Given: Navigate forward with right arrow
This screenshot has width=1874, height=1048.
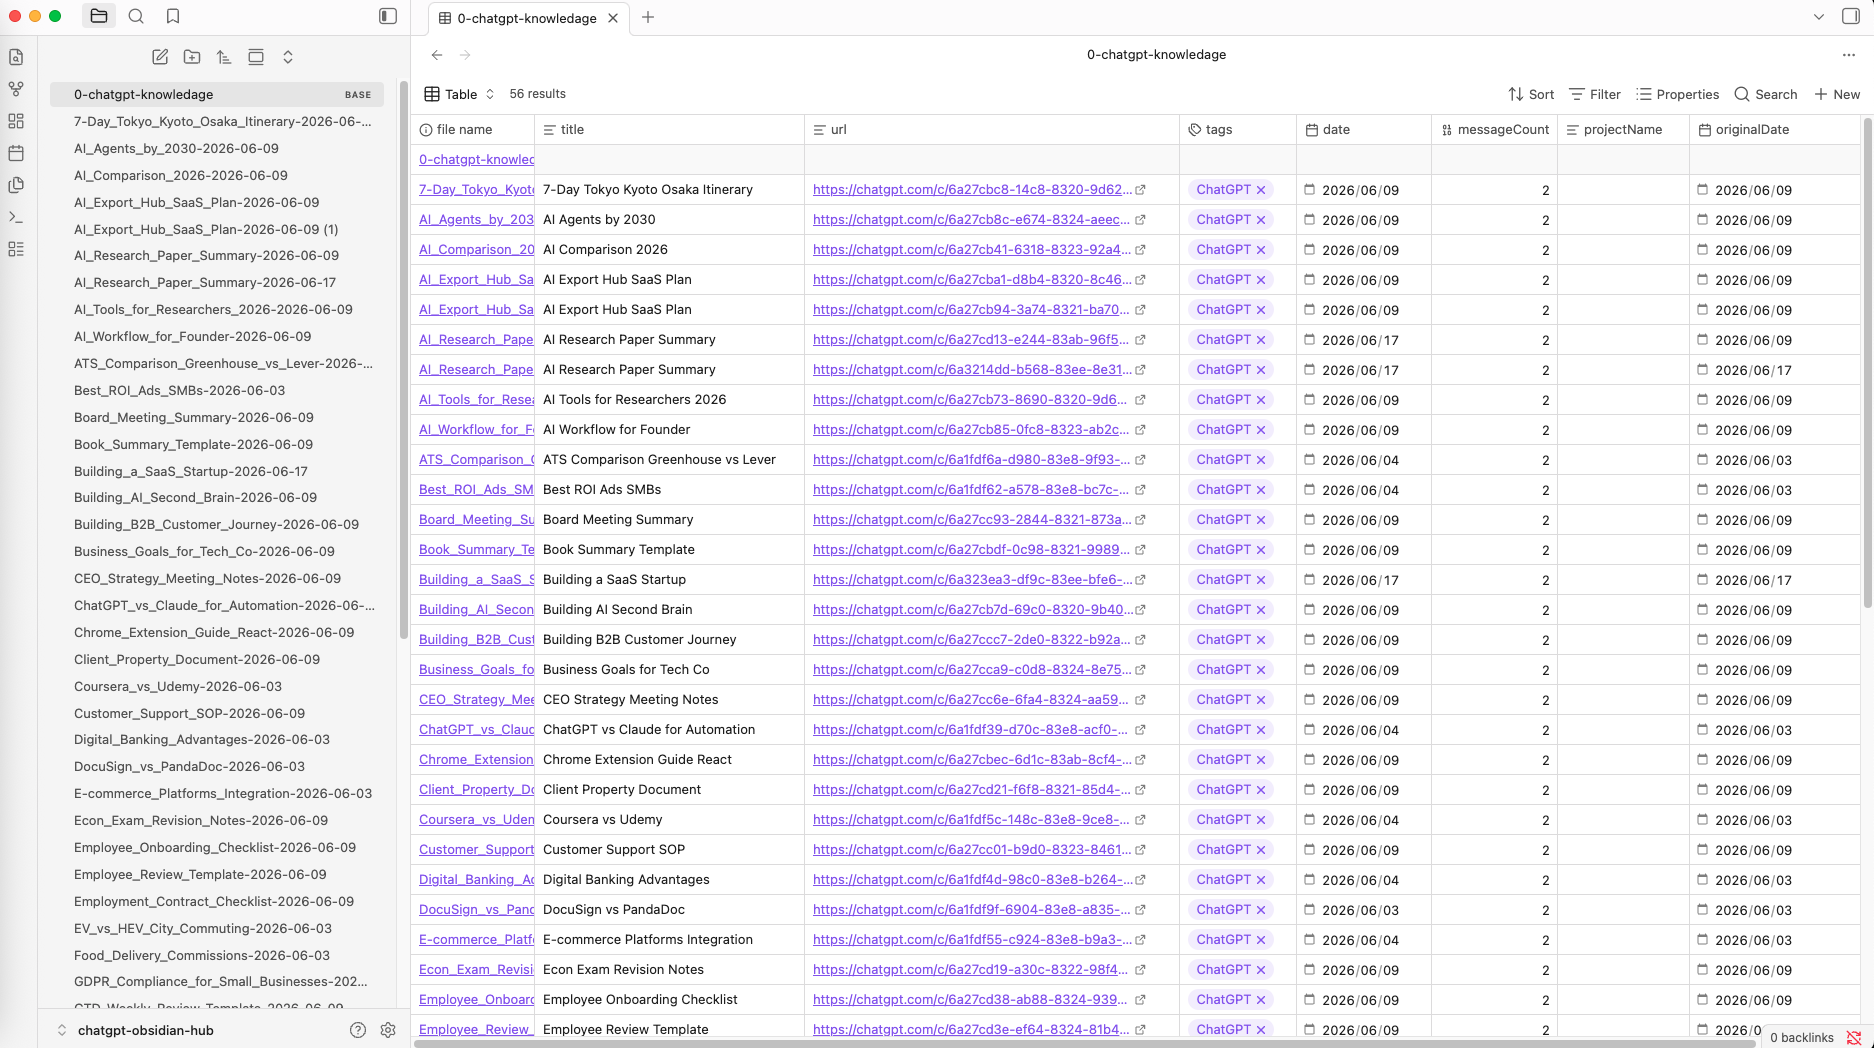Looking at the screenshot, I should (x=465, y=55).
